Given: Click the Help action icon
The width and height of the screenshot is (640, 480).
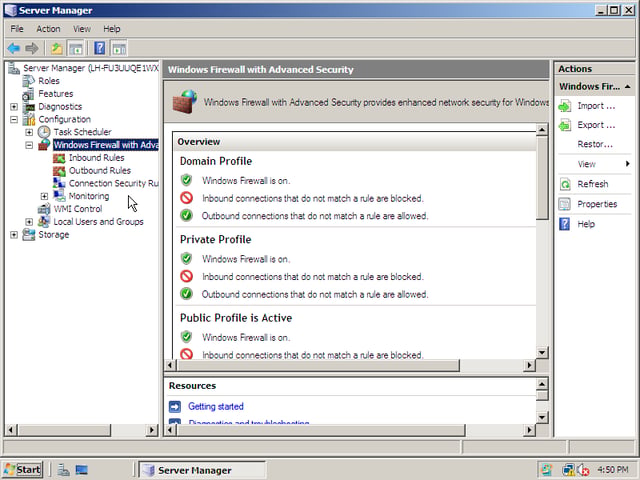Looking at the screenshot, I should coord(564,224).
